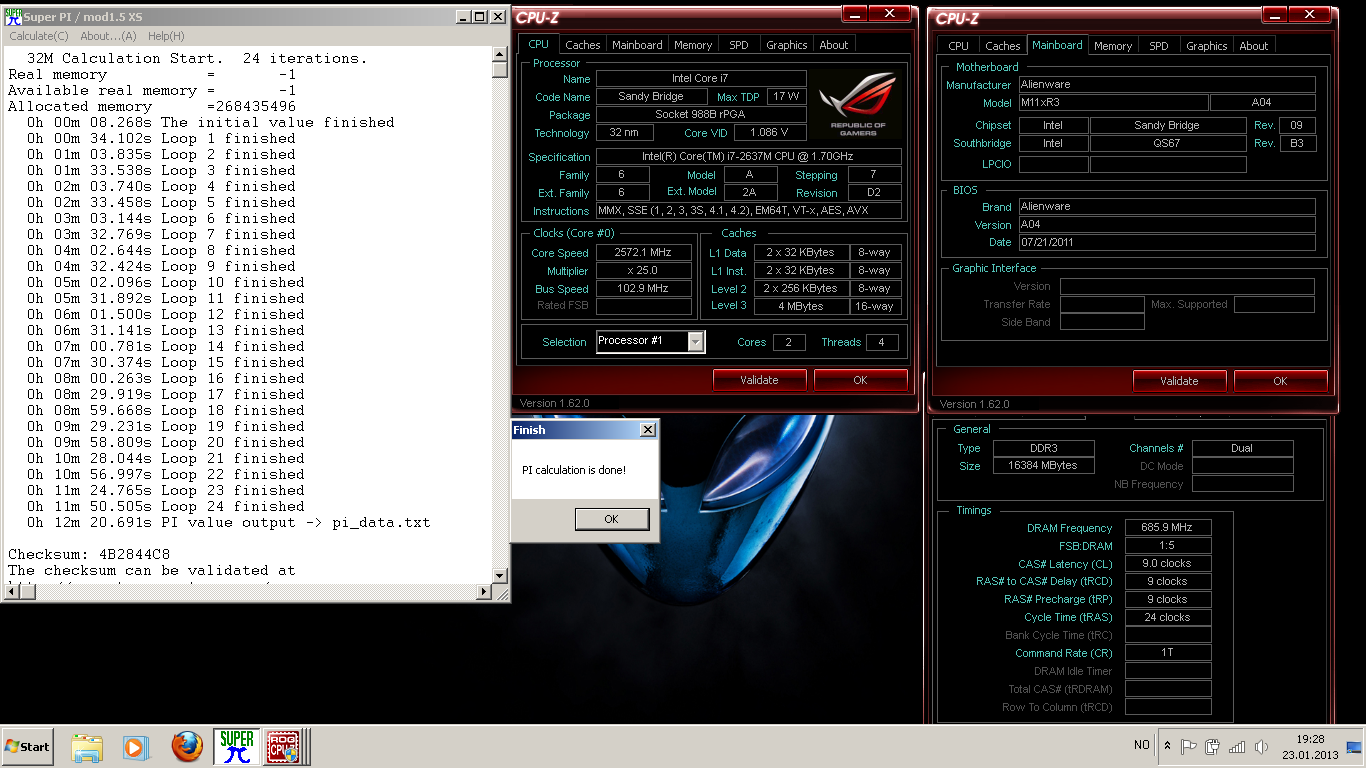Open Windows Explorer from the taskbar

click(88, 747)
